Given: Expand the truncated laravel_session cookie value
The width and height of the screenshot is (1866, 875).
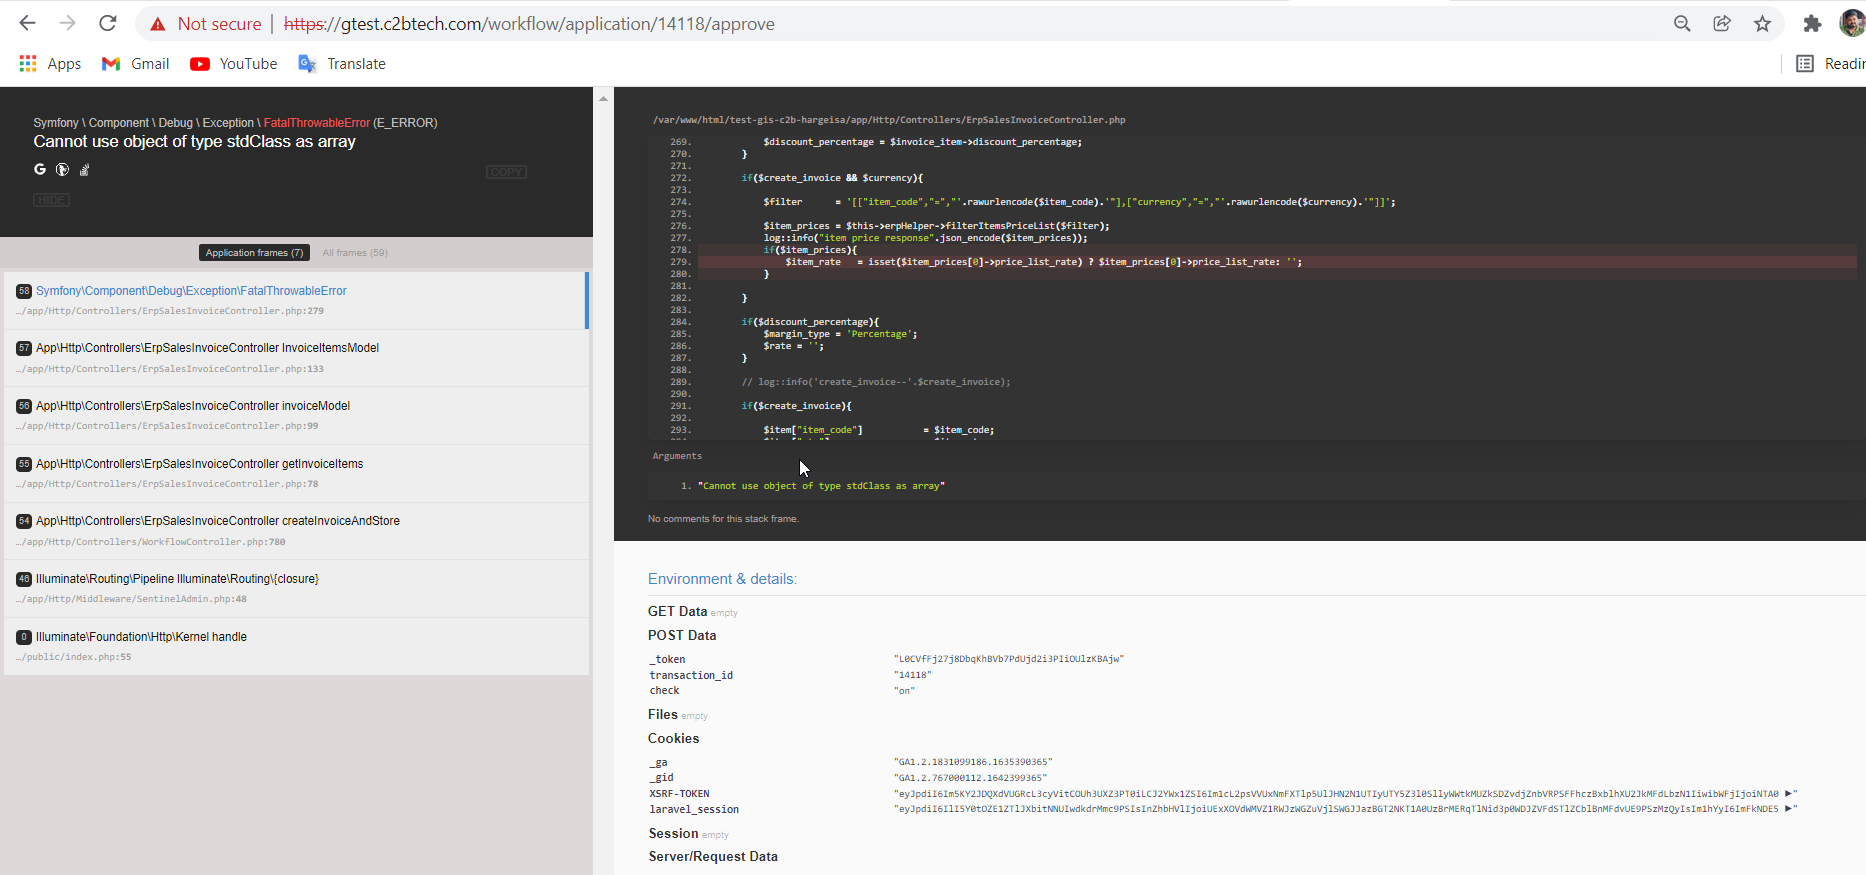Looking at the screenshot, I should coord(1790,809).
